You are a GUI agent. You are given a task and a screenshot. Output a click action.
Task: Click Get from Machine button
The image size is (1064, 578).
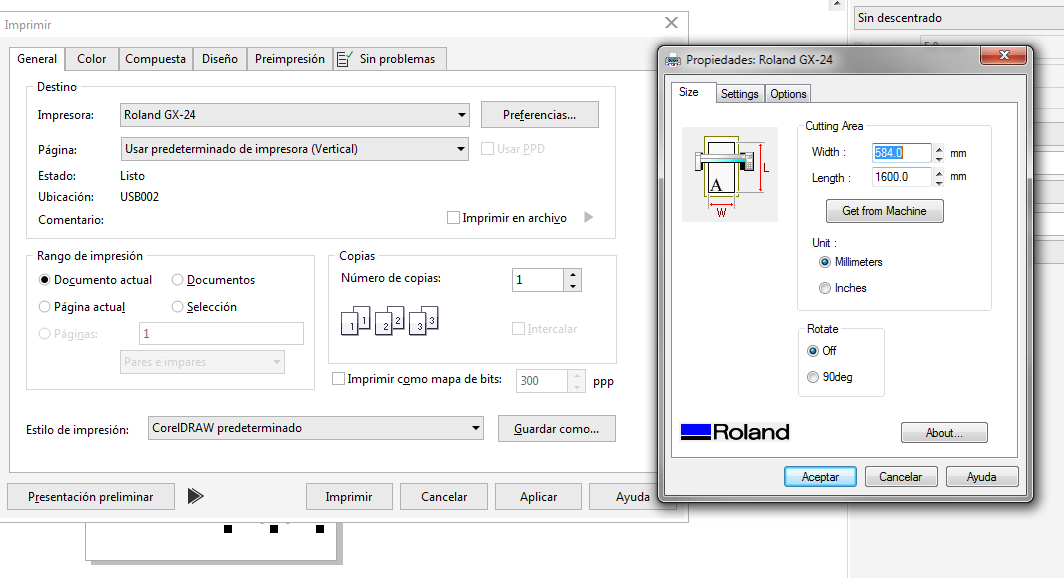click(x=884, y=211)
